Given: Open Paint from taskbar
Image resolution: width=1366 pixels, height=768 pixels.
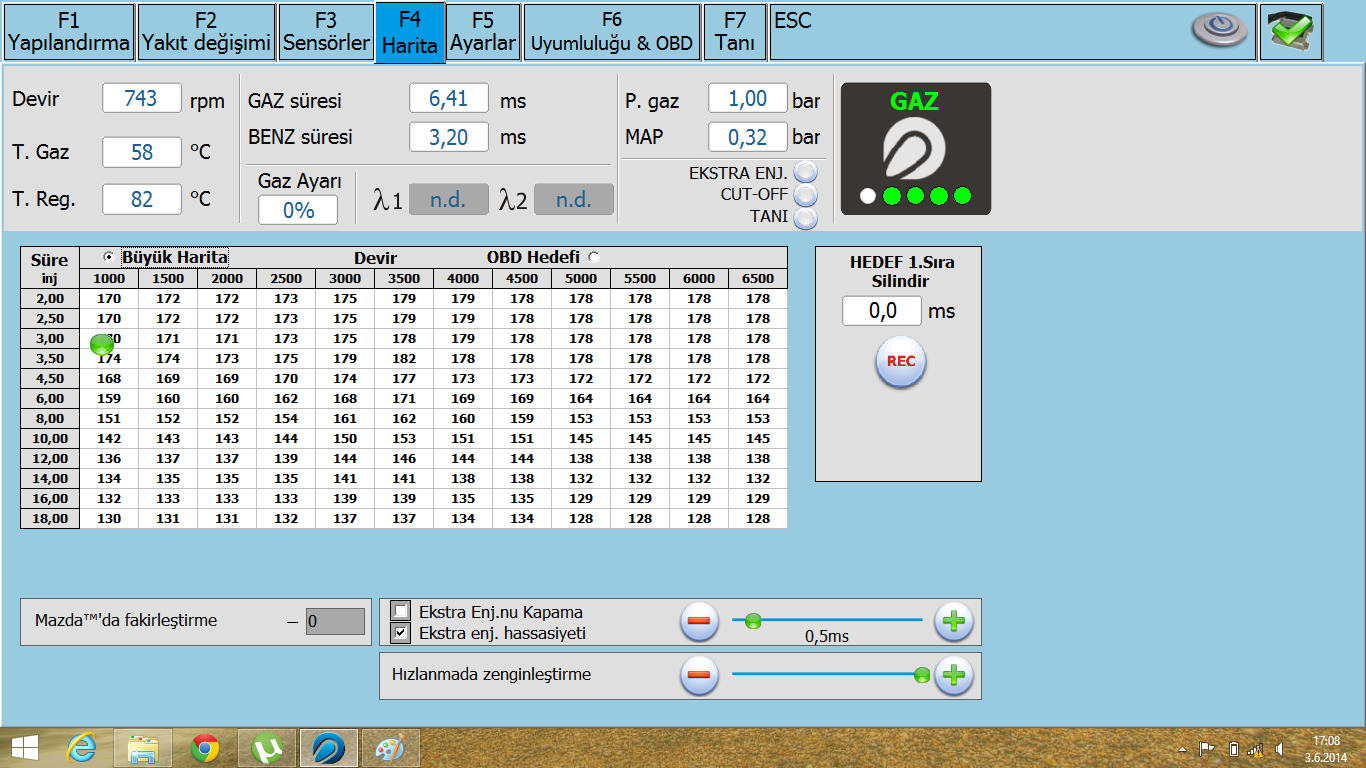Looking at the screenshot, I should (x=390, y=748).
